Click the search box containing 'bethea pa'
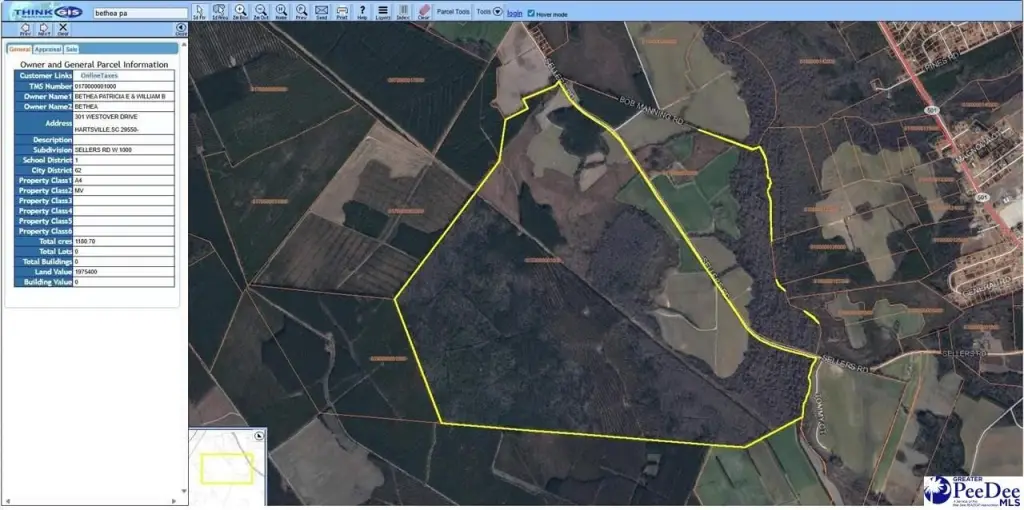The width and height of the screenshot is (1024, 510). click(139, 14)
